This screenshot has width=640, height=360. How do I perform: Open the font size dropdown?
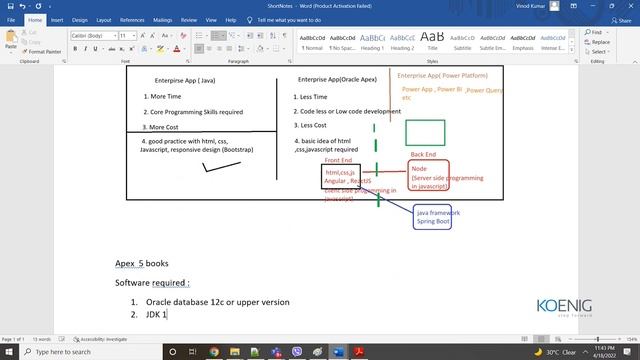pyautogui.click(x=134, y=36)
